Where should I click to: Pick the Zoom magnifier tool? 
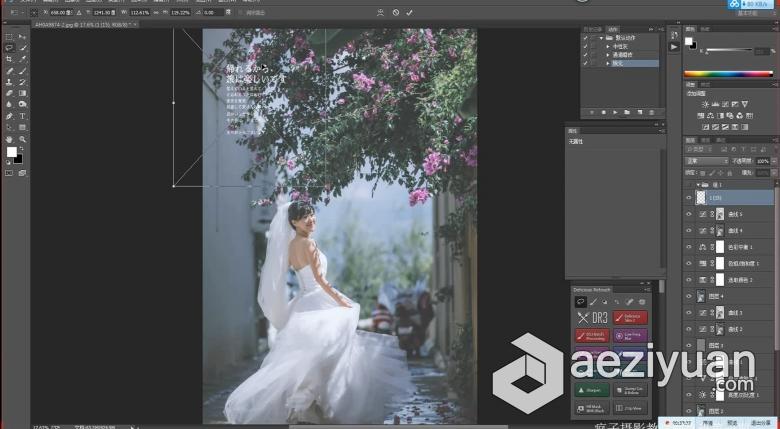point(23,139)
